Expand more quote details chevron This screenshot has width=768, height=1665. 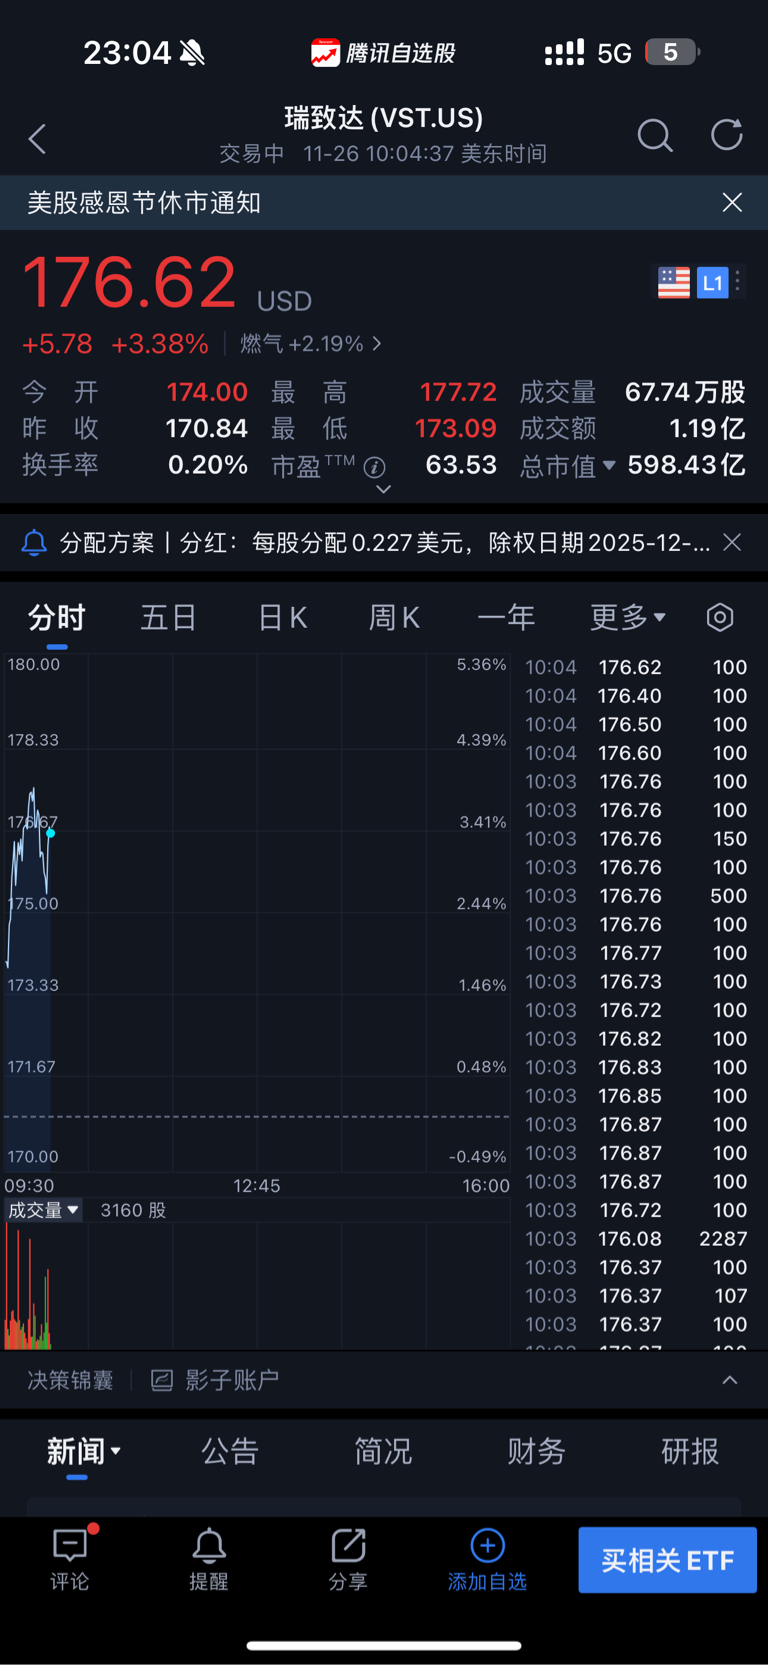pyautogui.click(x=383, y=490)
